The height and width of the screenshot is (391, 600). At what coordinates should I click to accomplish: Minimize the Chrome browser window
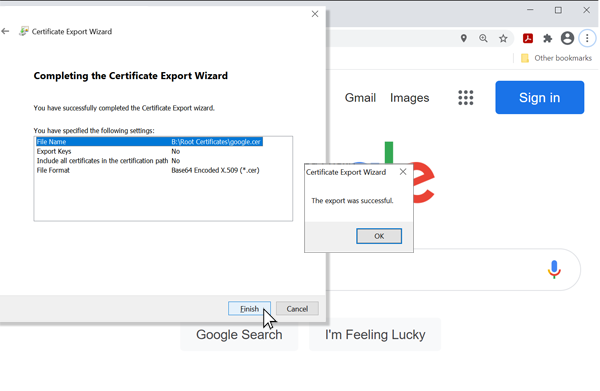pos(530,10)
